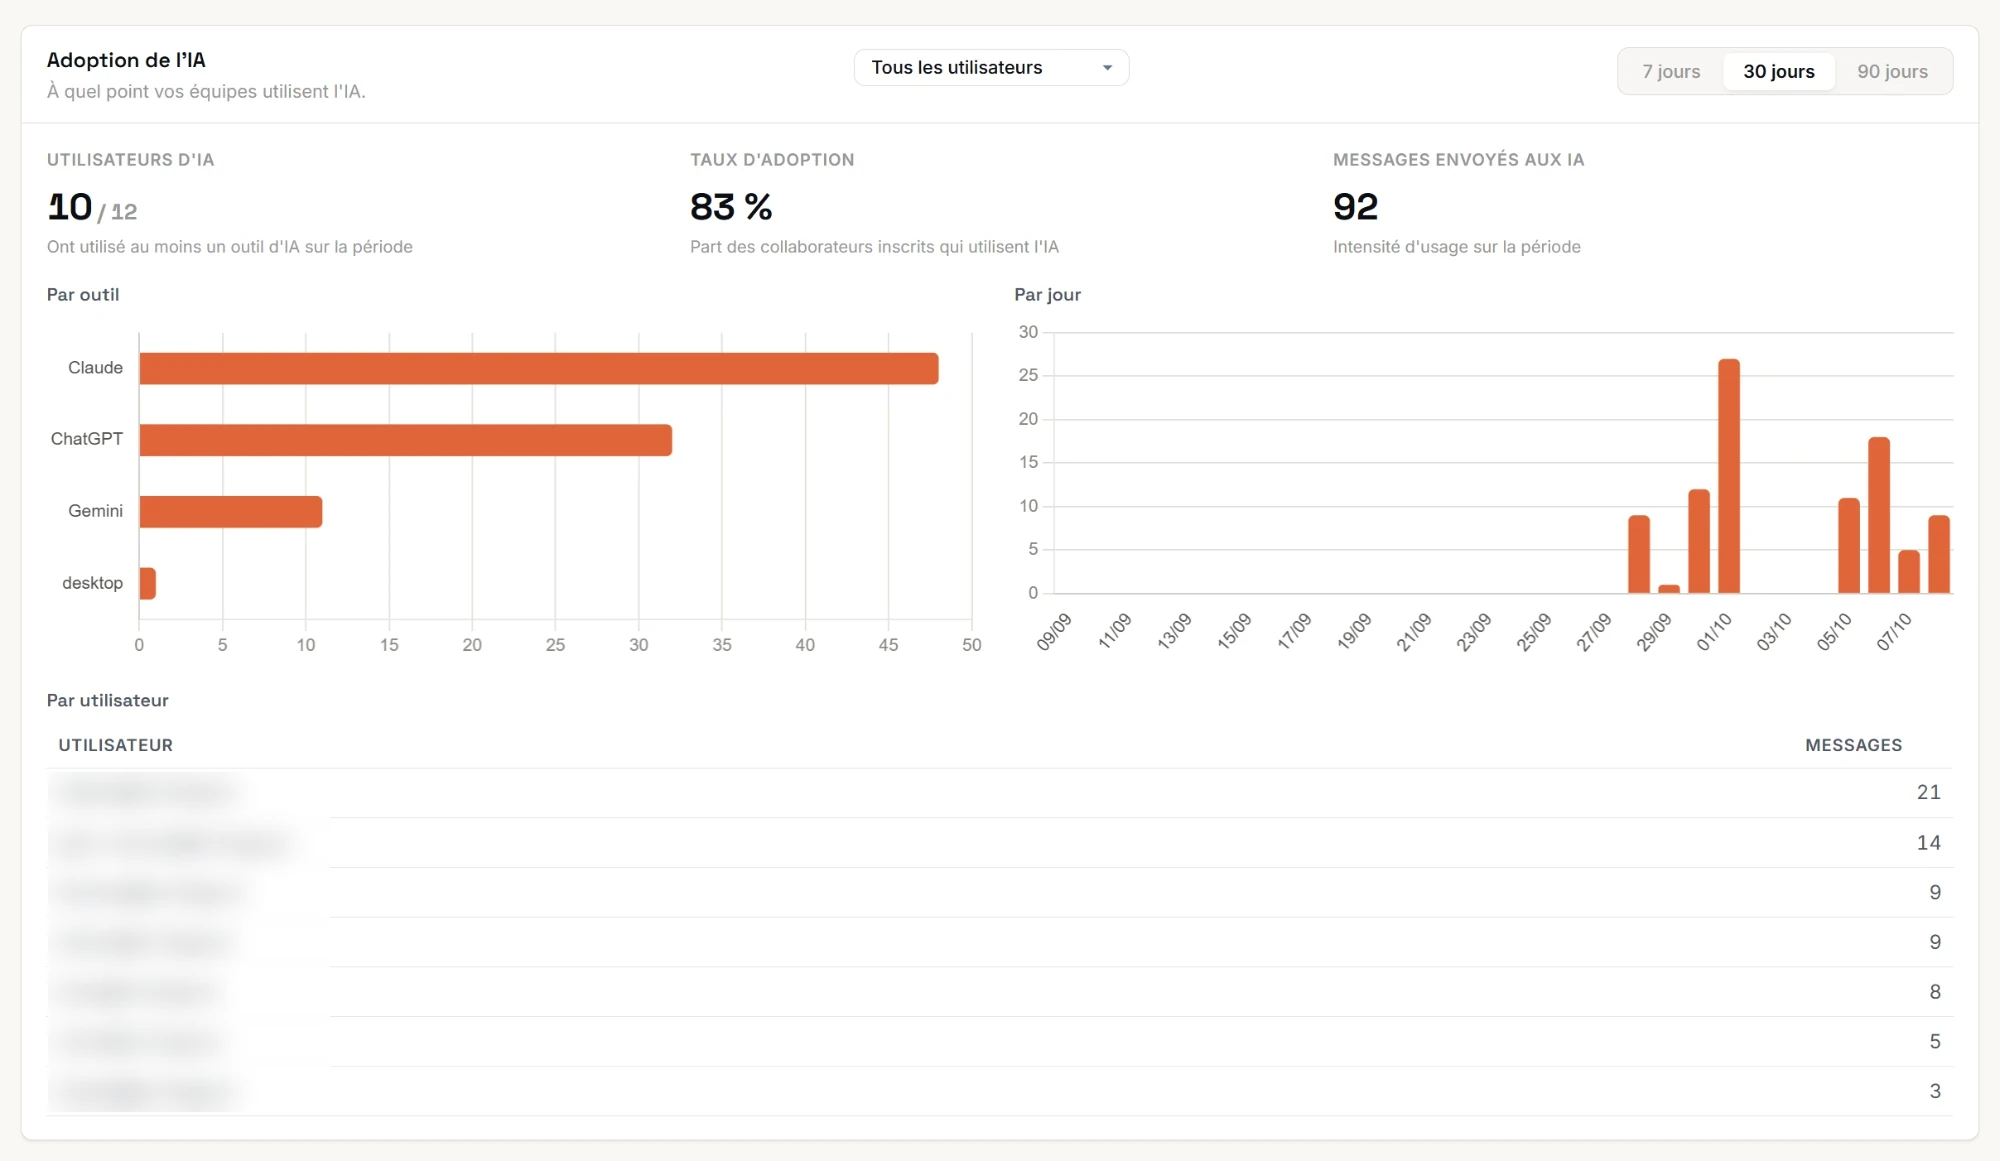Click the UTILISATEUR column header
The image size is (2000, 1161).
click(115, 746)
